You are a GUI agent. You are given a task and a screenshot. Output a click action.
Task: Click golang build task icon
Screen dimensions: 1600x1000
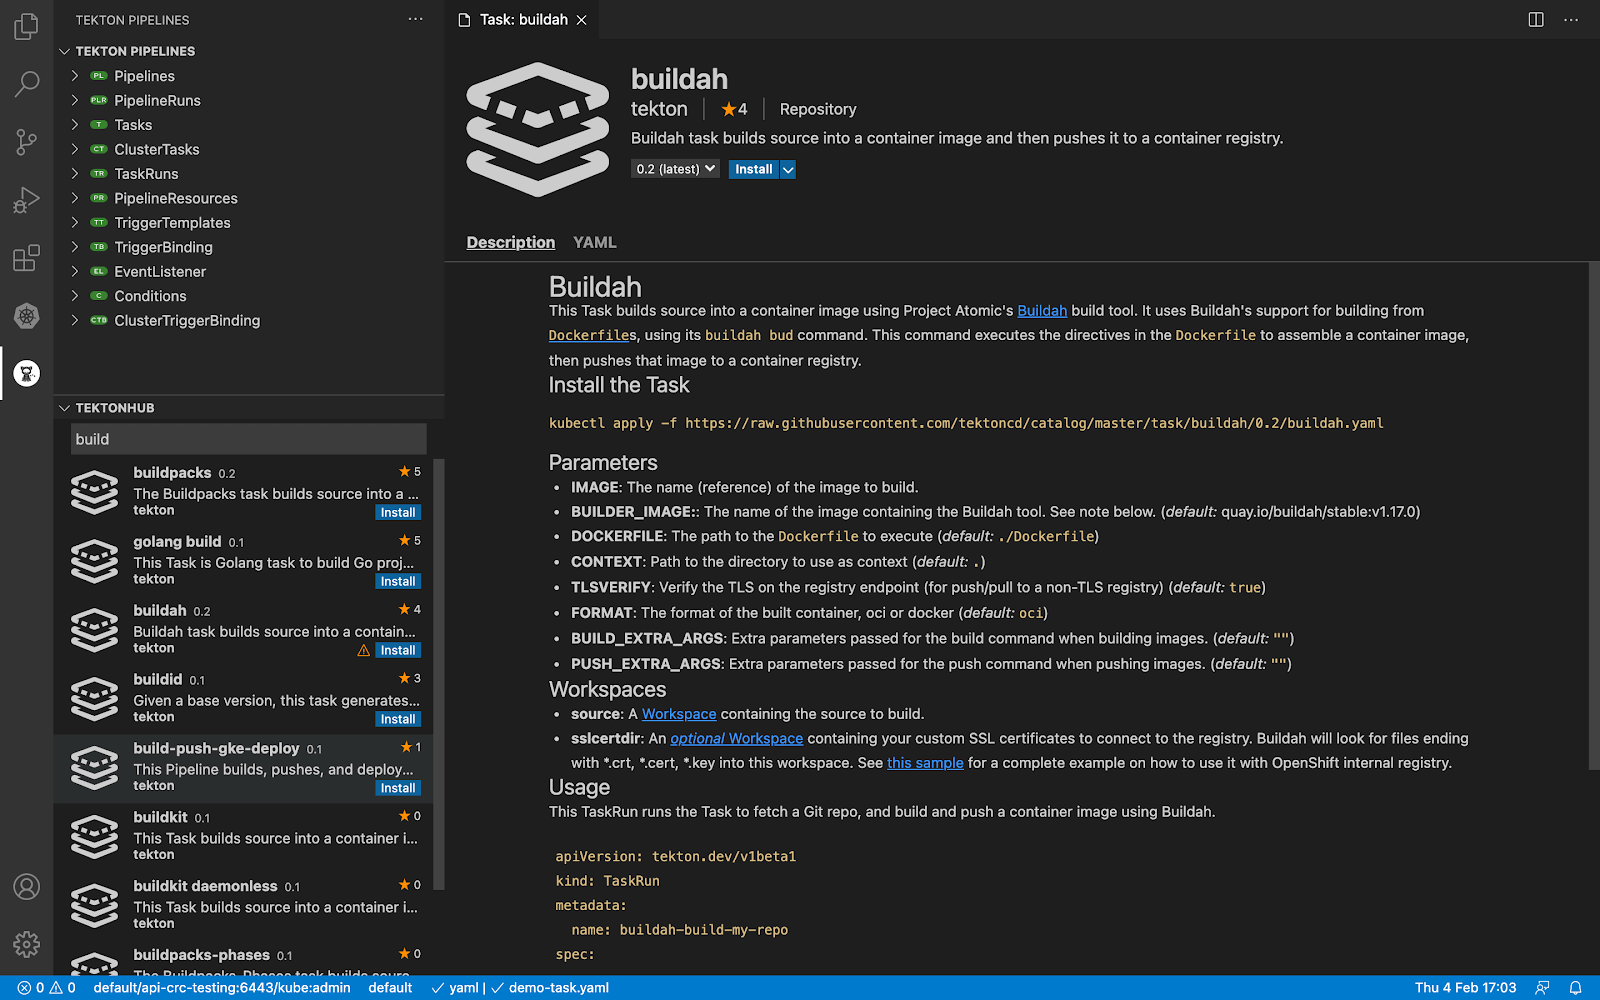(x=95, y=561)
